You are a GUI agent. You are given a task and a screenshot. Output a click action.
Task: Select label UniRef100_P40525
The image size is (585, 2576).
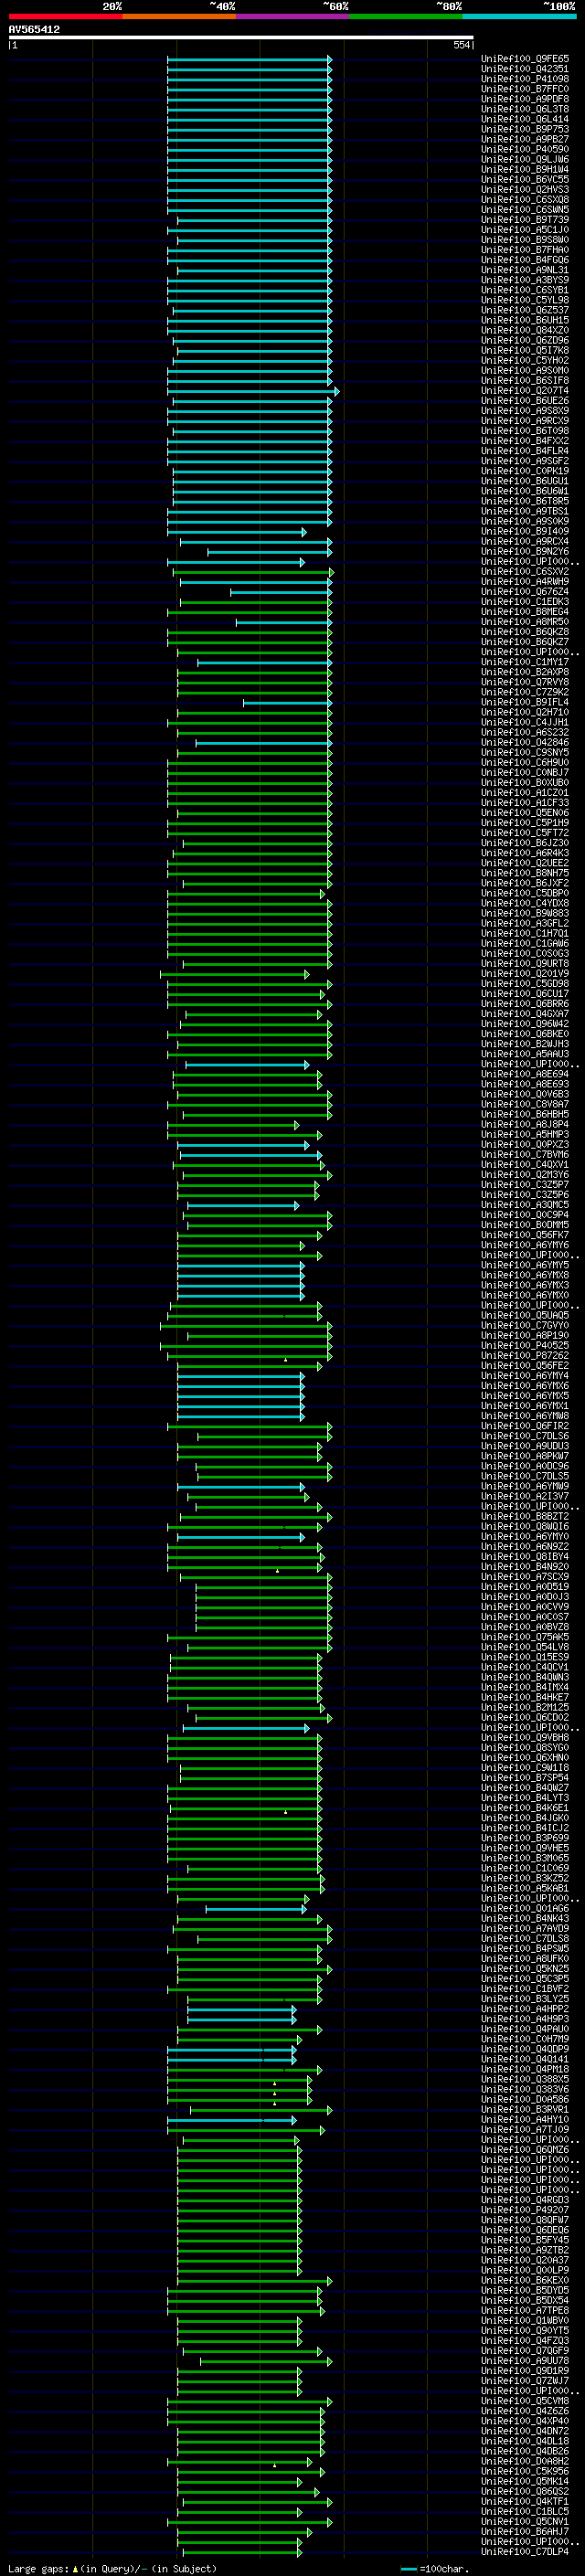click(524, 1345)
